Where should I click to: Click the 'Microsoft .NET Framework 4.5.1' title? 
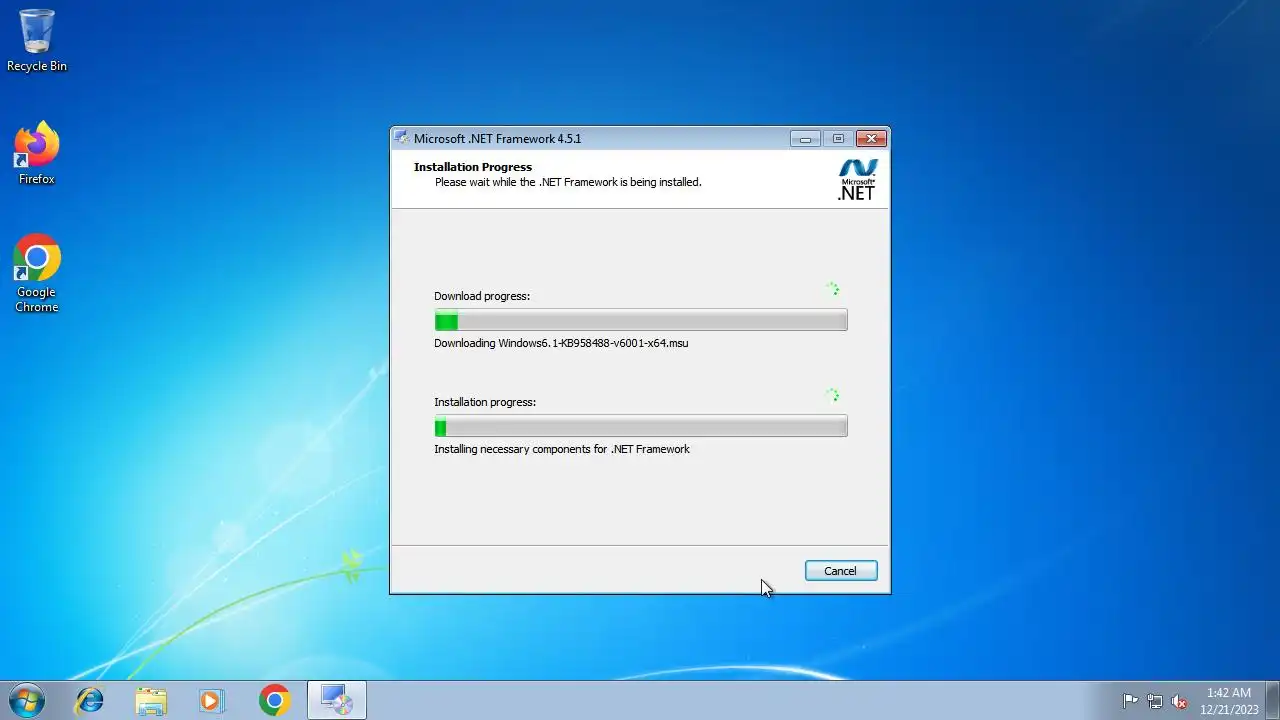497,139
